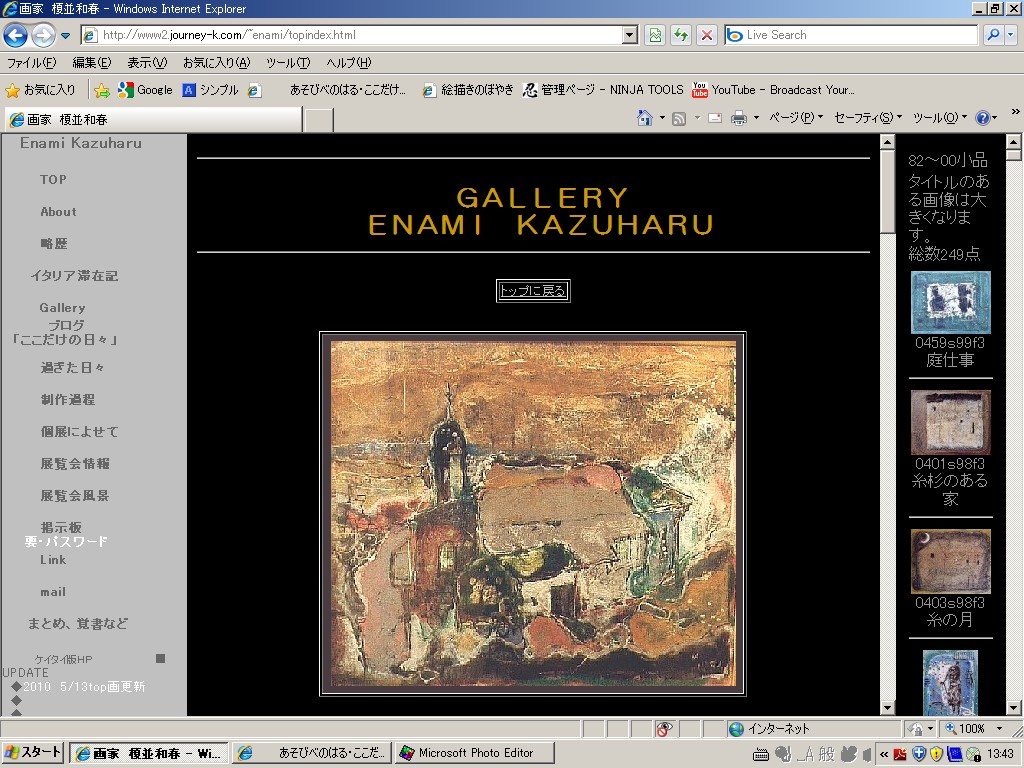Image resolution: width=1024 pixels, height=768 pixels.
Task: Click the お気に入り star favorites button
Action: pyautogui.click(x=40, y=90)
